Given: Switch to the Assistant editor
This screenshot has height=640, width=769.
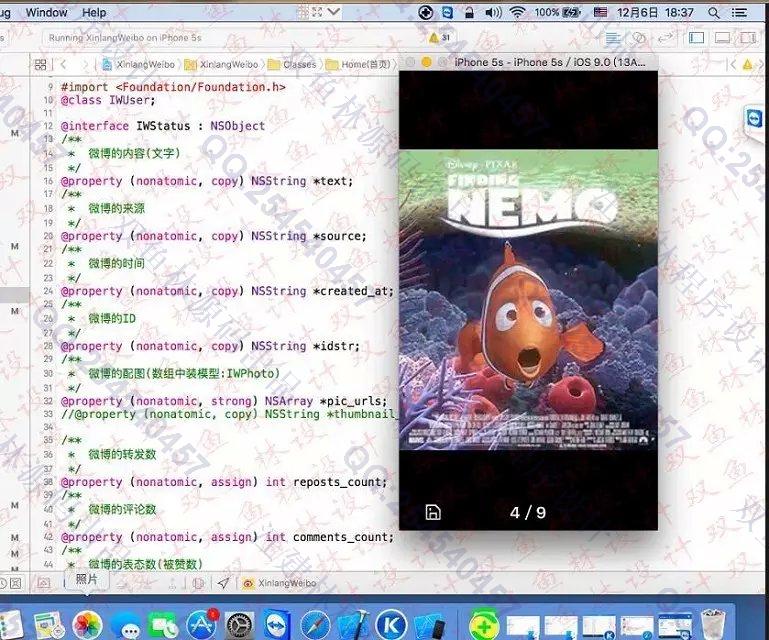Looking at the screenshot, I should pyautogui.click(x=639, y=38).
